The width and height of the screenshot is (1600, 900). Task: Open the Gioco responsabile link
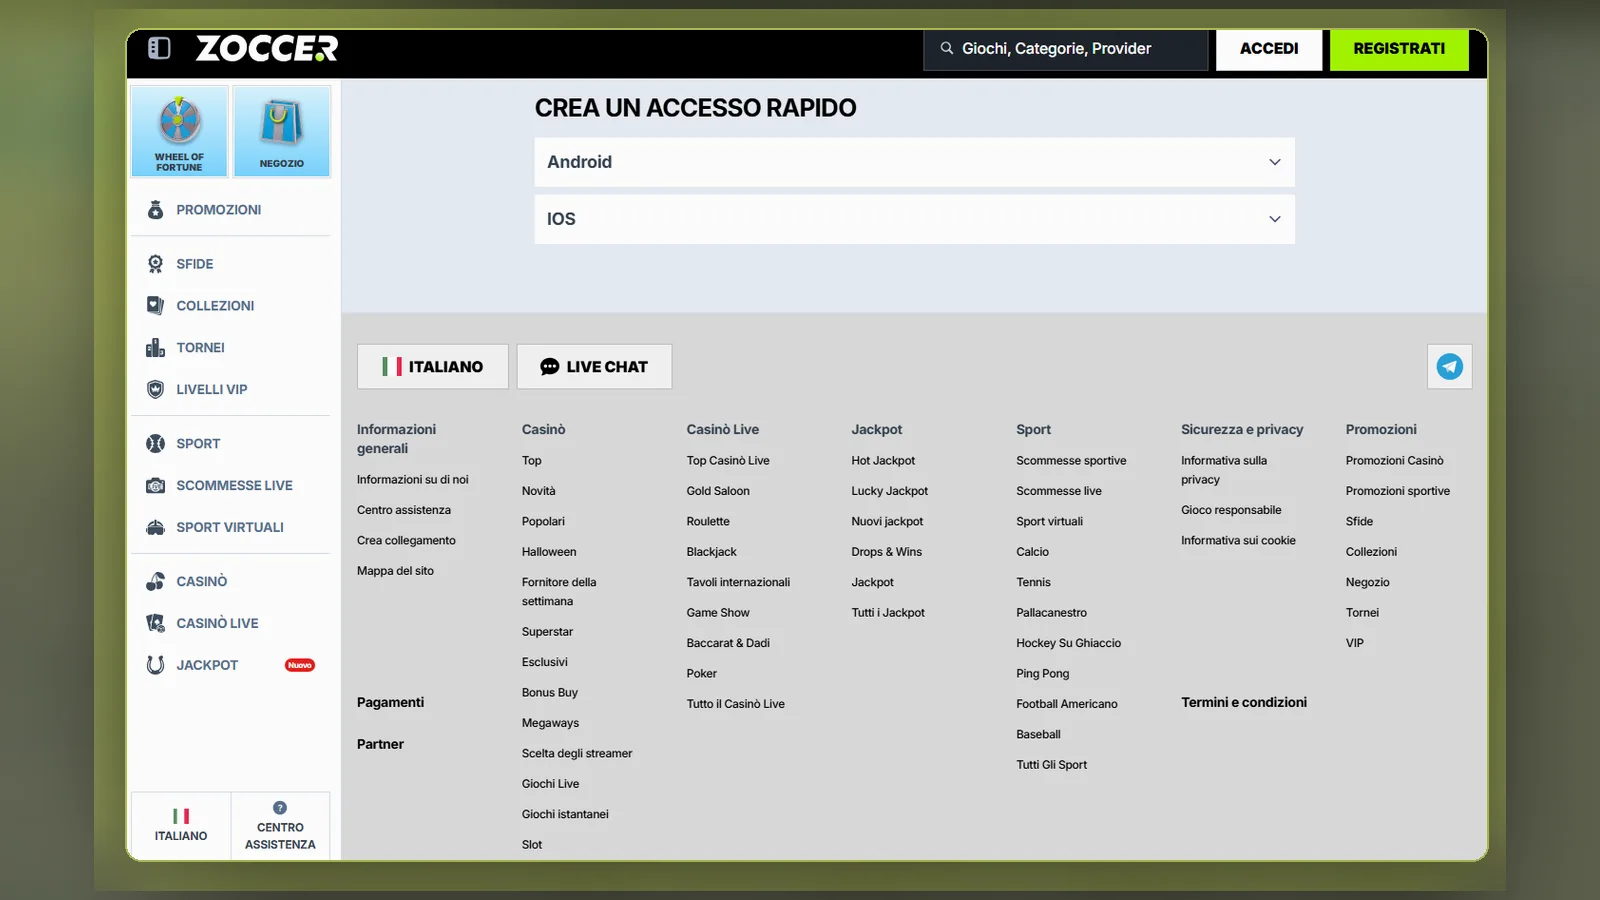[x=1231, y=510]
